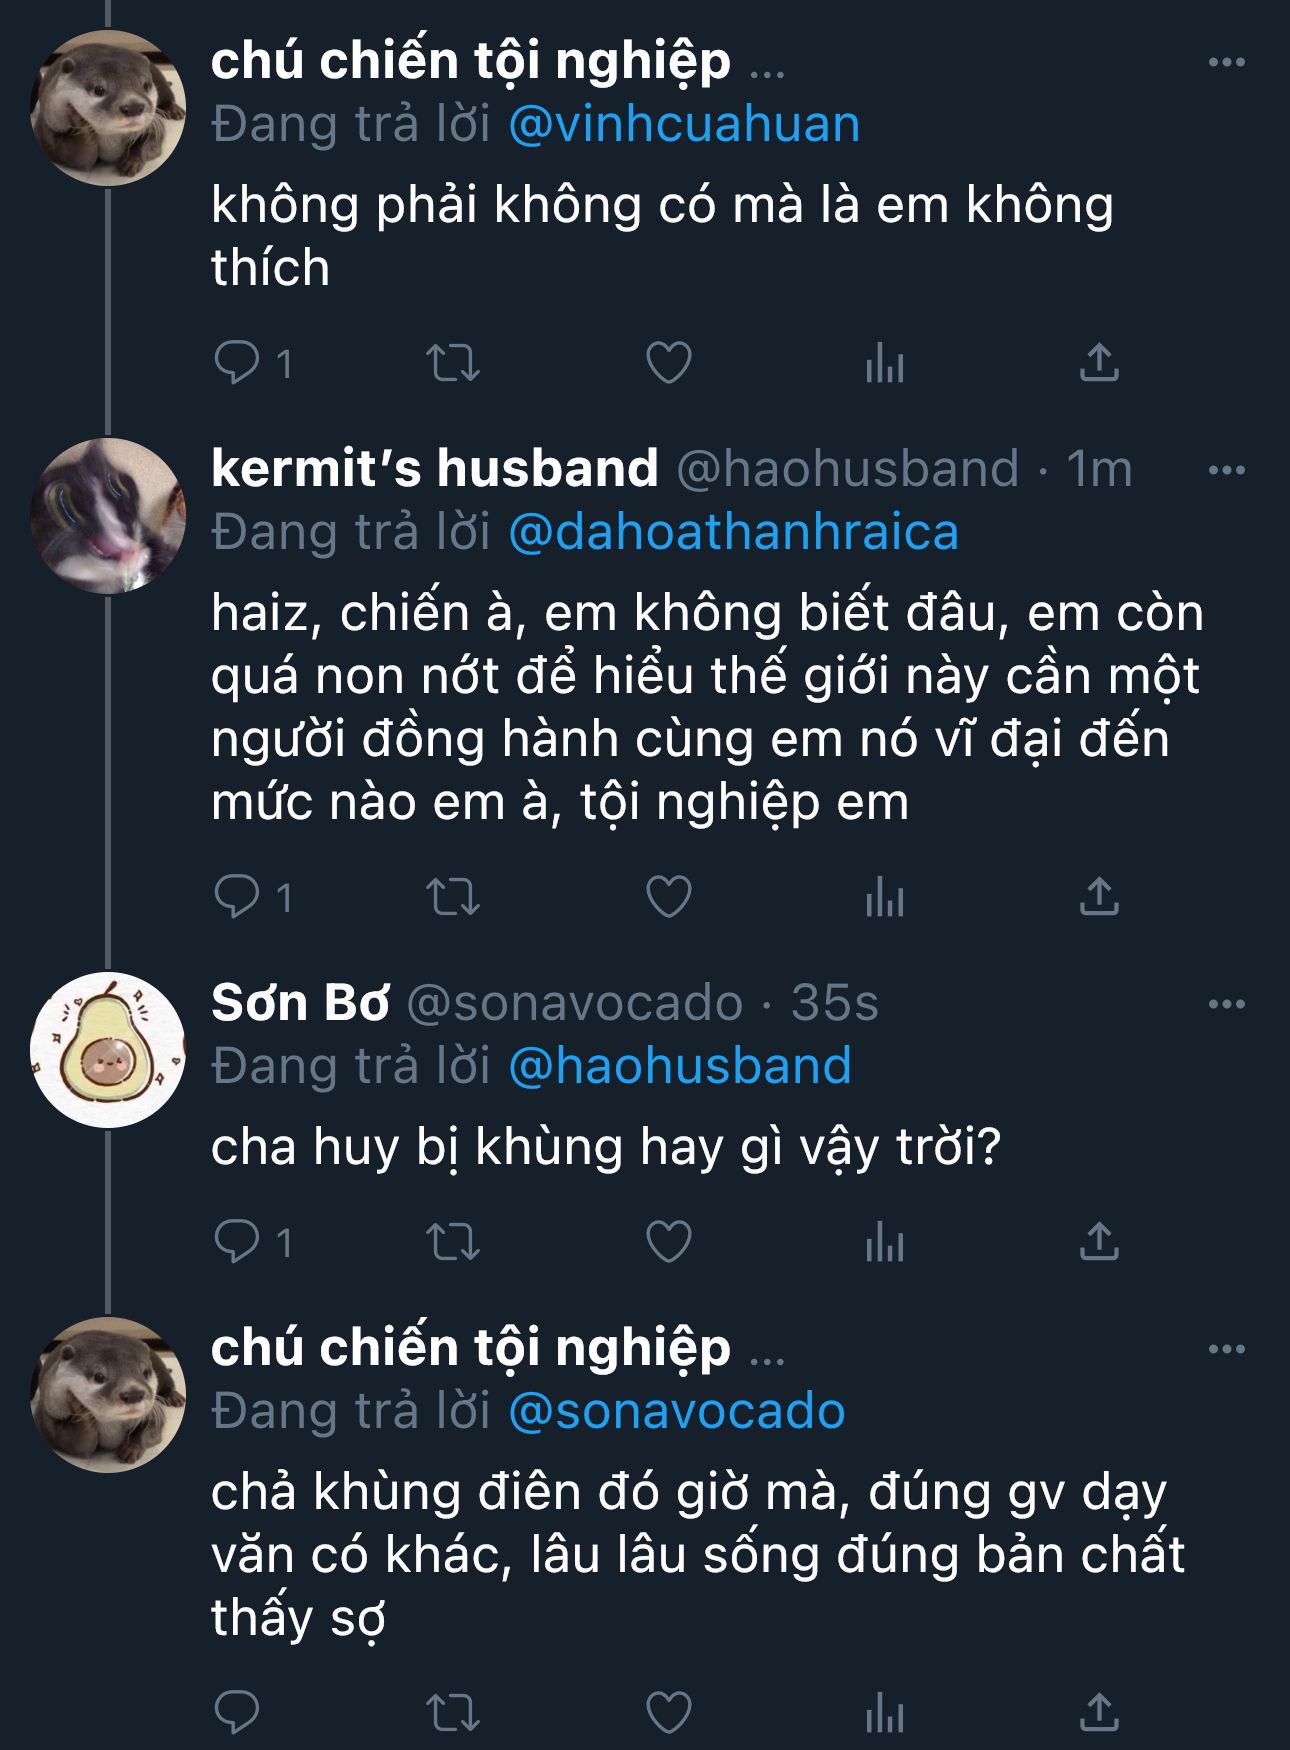The image size is (1290, 1750).
Task: Reply to the last tweet about 'gv dạy văn'
Action: (238, 1712)
